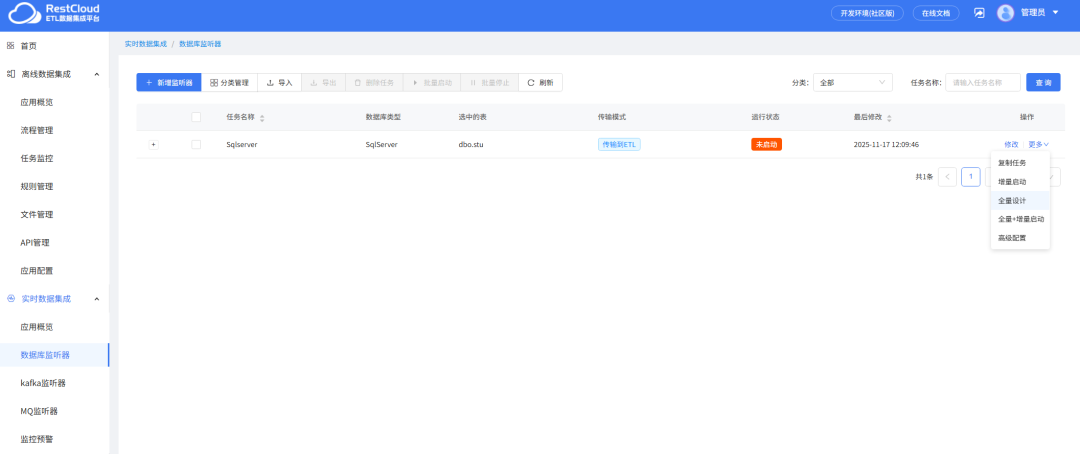Select 高级配置 from the menu
1080x454 pixels.
tap(1020, 238)
